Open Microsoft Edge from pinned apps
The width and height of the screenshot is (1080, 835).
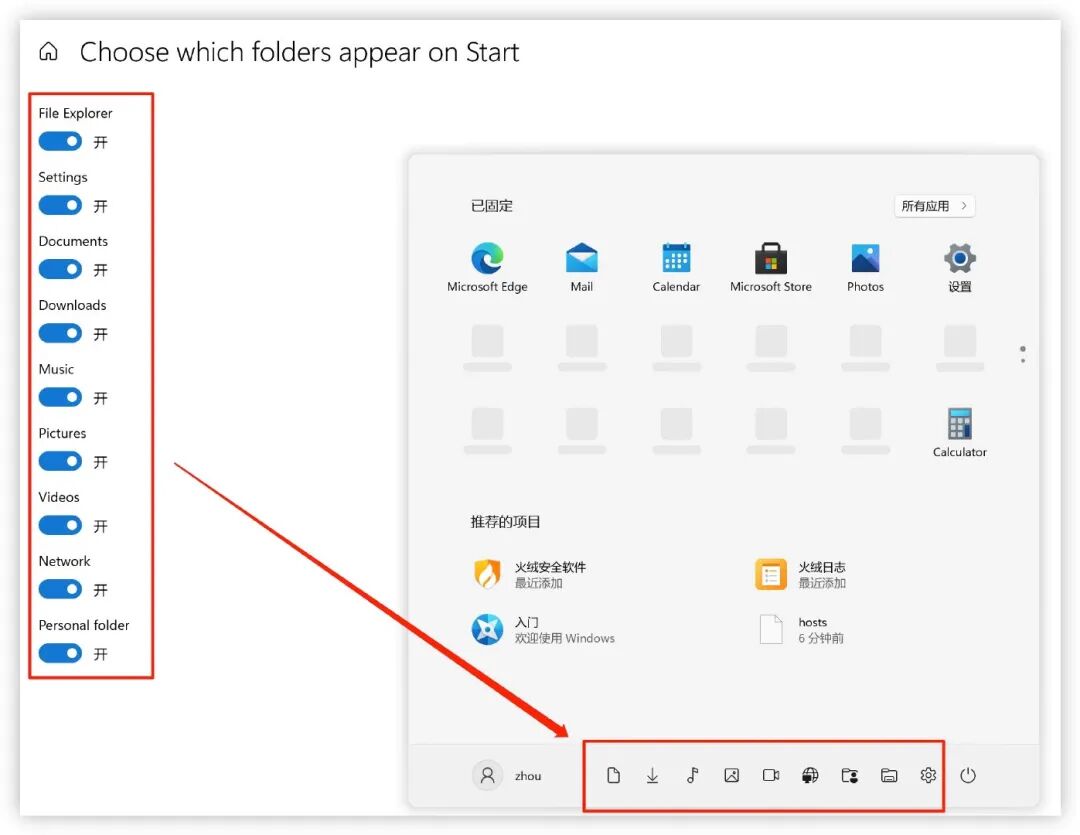click(x=487, y=267)
